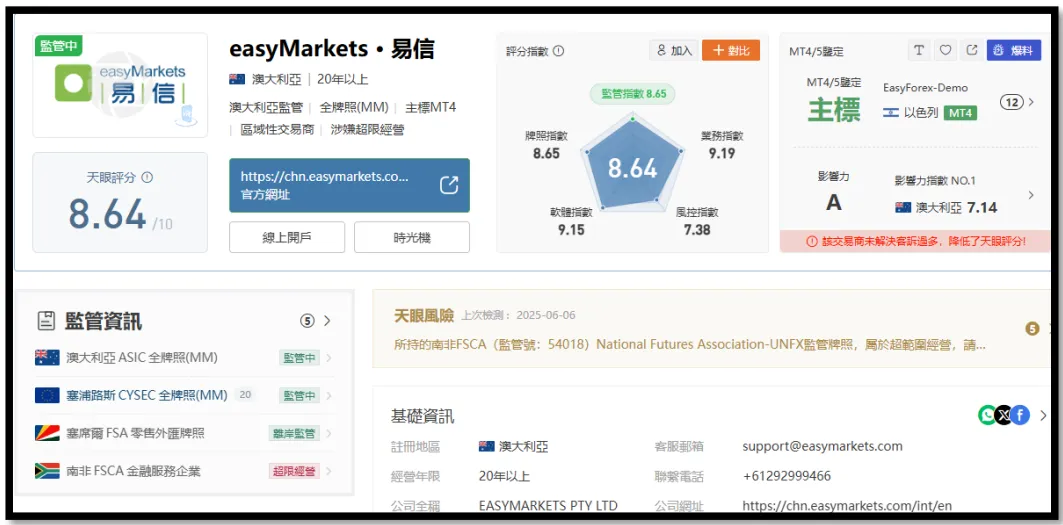Viewport: 1063px width, 525px height.
Task: Click the Israel flag beside 以色列
Action: [x=891, y=113]
